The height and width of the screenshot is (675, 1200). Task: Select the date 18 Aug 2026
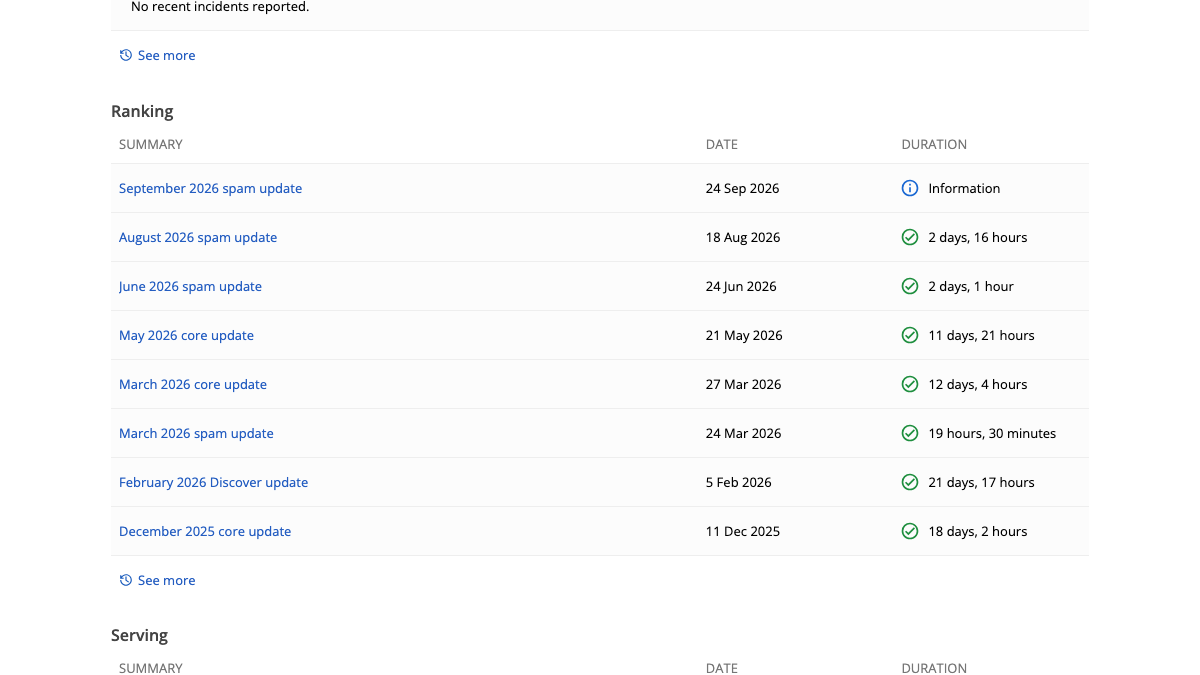(x=743, y=237)
